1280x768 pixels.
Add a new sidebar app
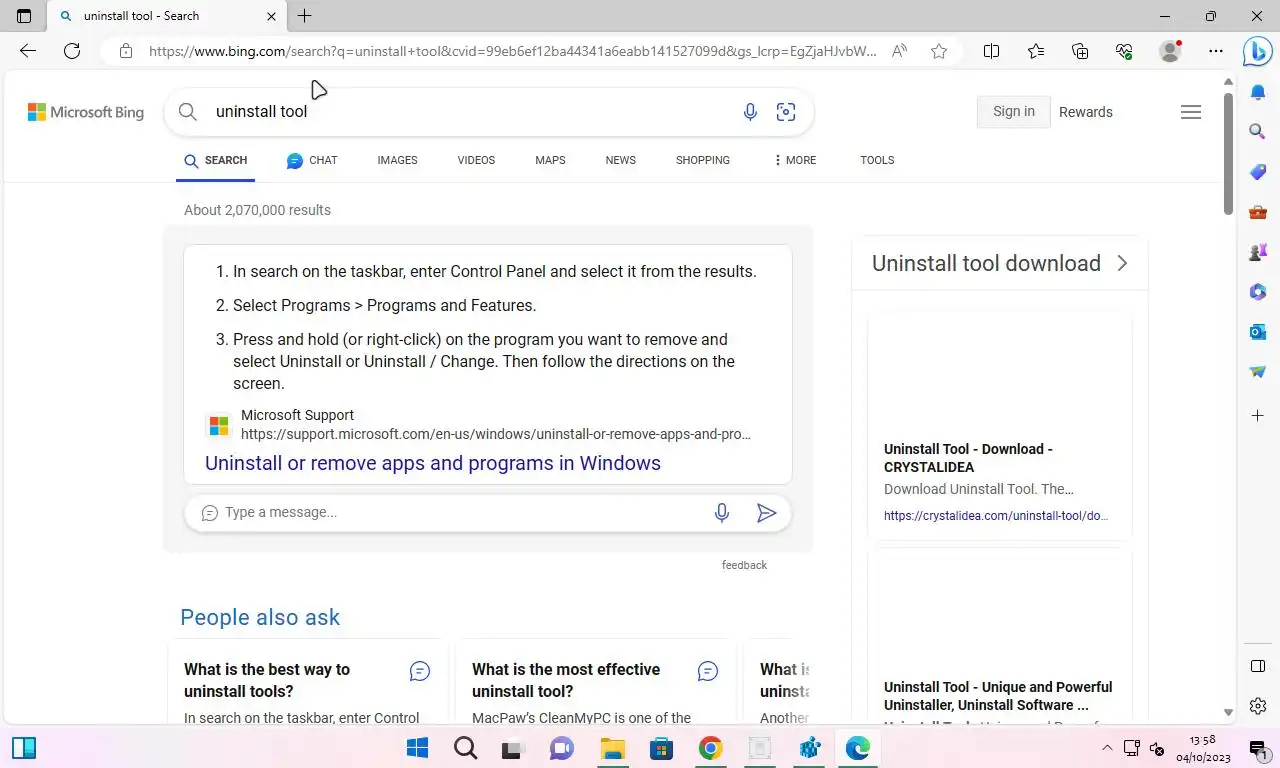pyautogui.click(x=1258, y=415)
